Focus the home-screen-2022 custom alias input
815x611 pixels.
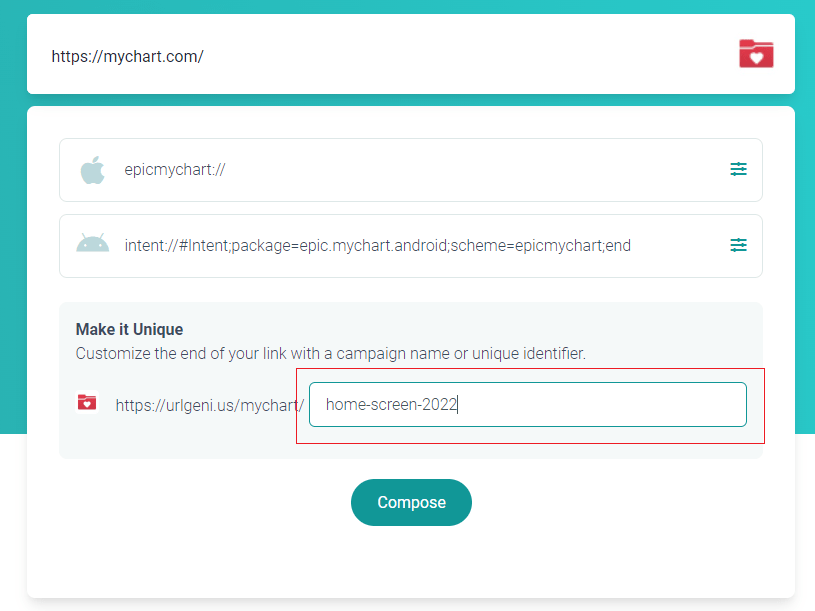[x=528, y=404]
